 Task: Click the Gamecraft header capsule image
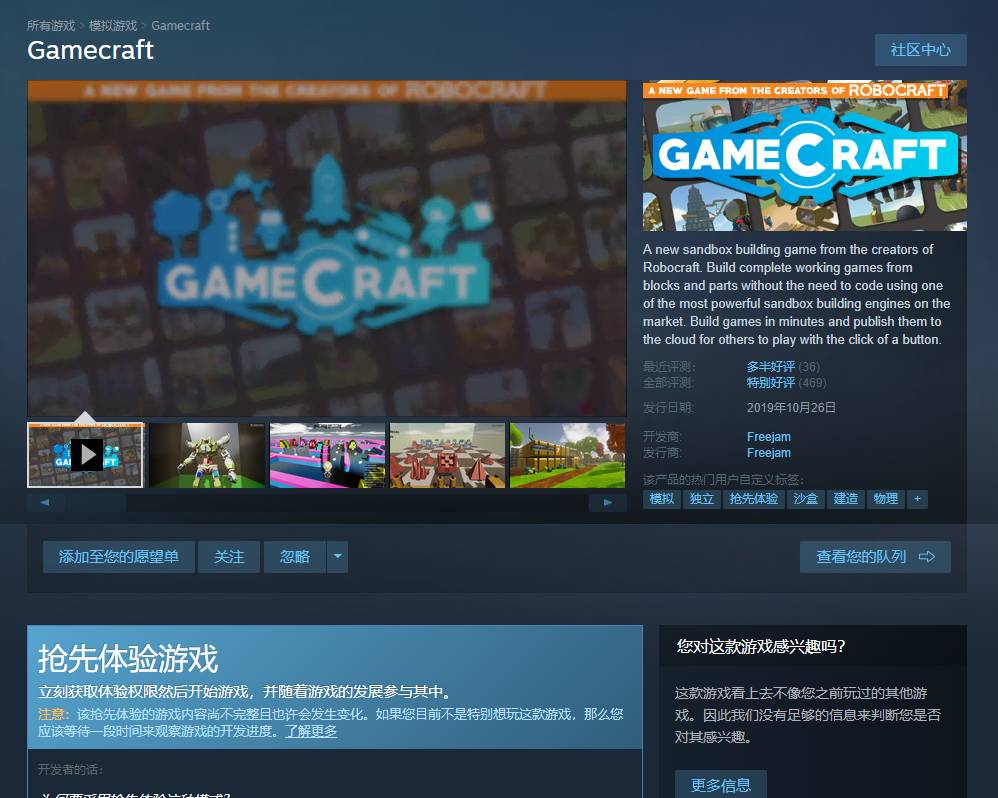pyautogui.click(x=805, y=155)
